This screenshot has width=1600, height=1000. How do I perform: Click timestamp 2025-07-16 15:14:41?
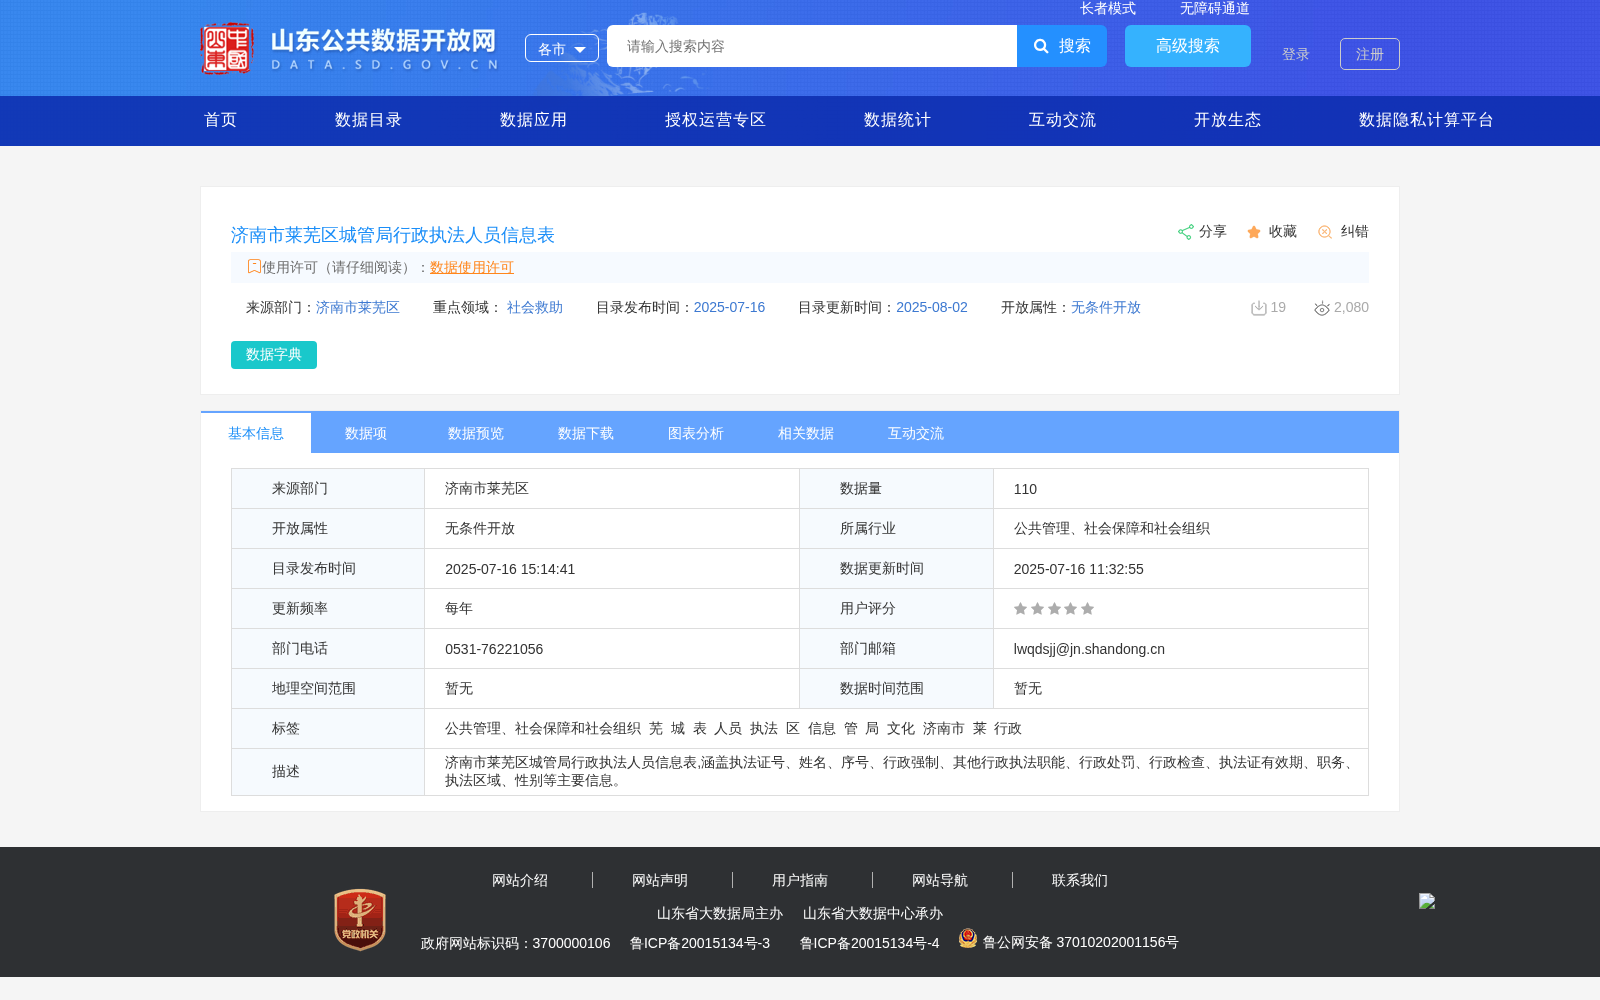tap(510, 569)
